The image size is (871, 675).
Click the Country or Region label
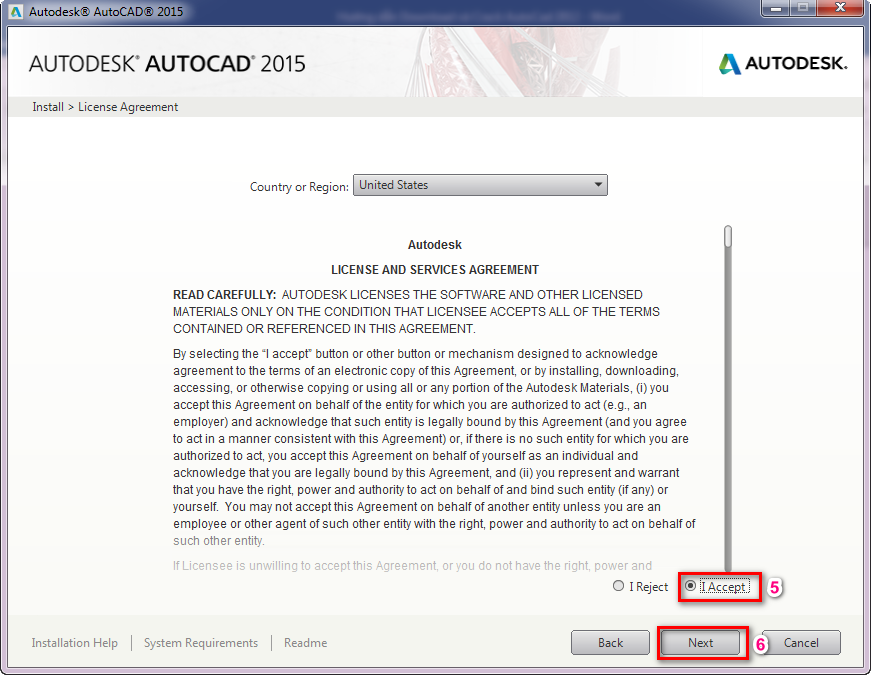pyautogui.click(x=299, y=187)
